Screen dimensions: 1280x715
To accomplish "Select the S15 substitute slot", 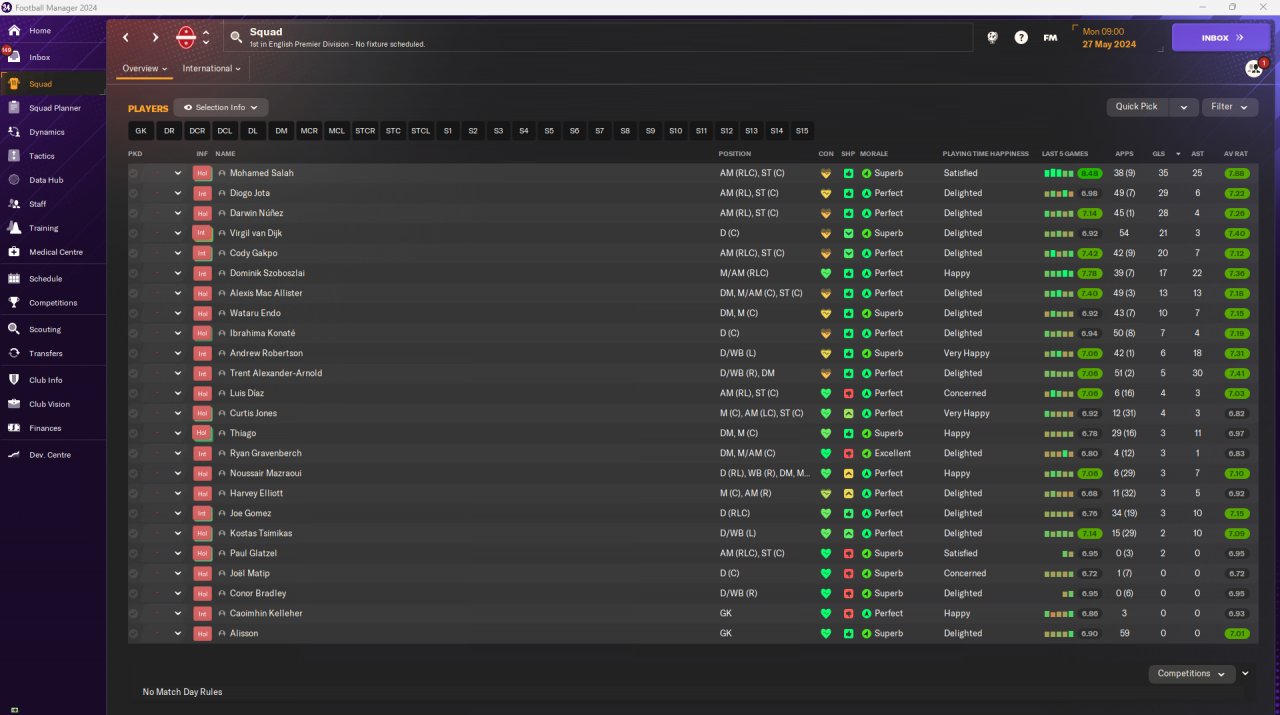I will [x=802, y=131].
